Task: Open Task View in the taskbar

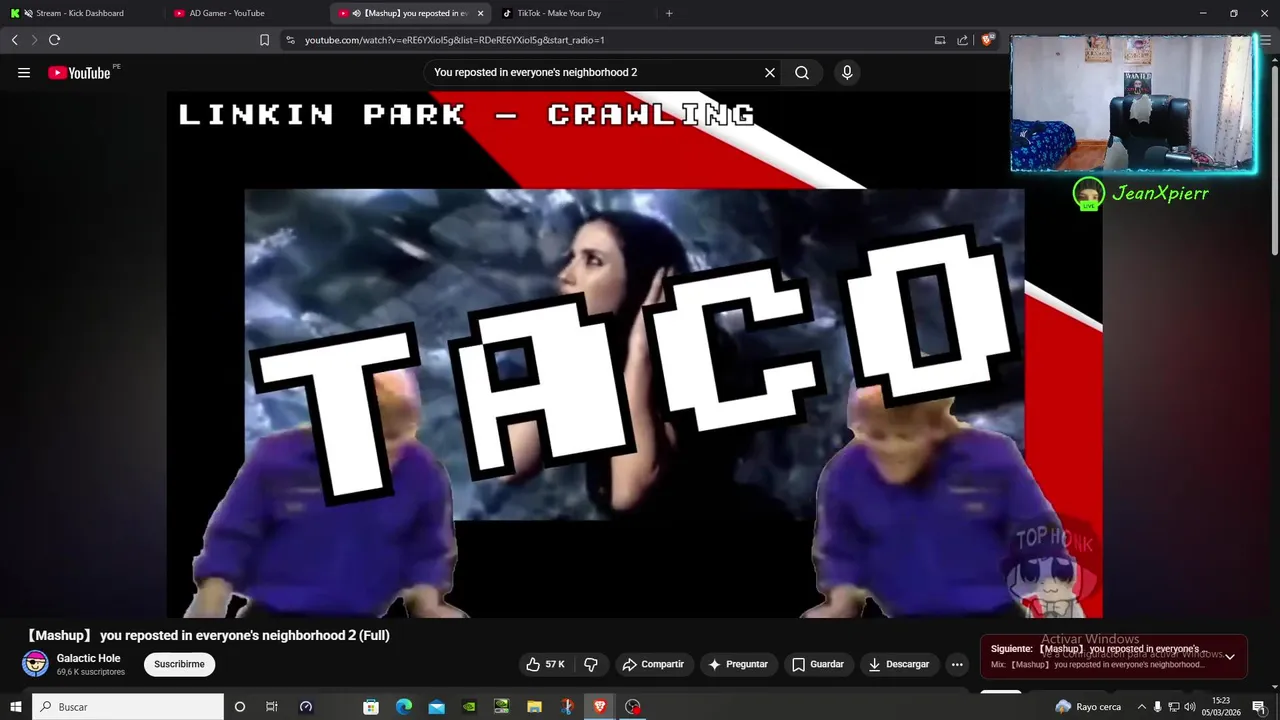Action: (271, 707)
